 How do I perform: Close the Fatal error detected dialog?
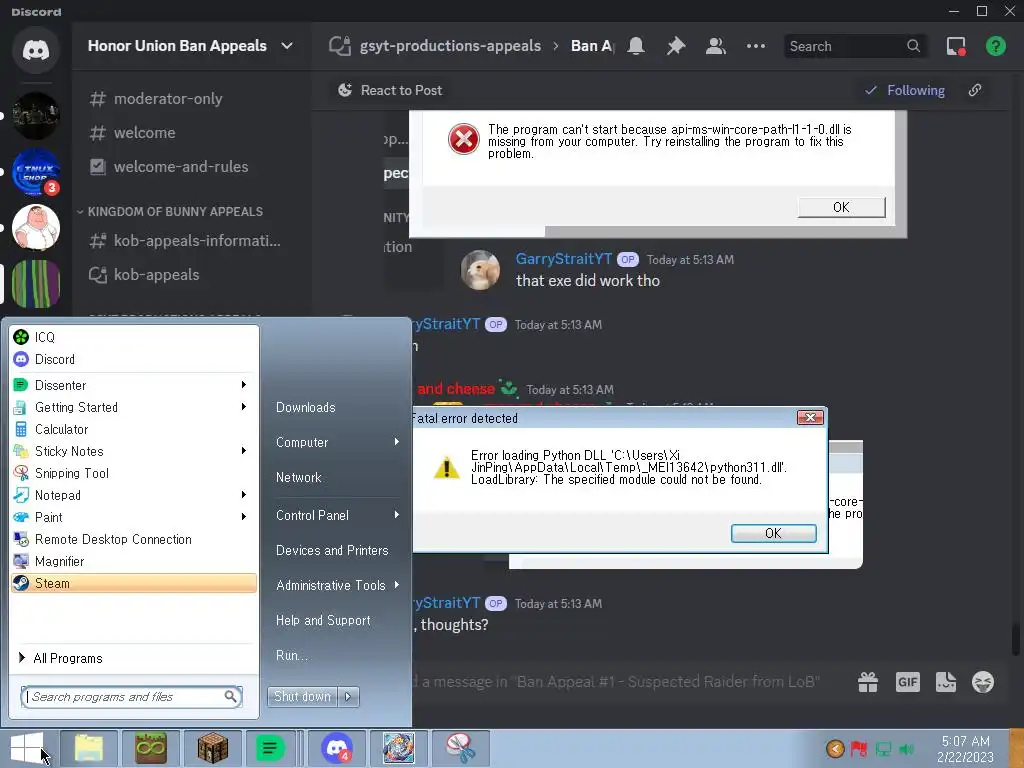coord(810,417)
